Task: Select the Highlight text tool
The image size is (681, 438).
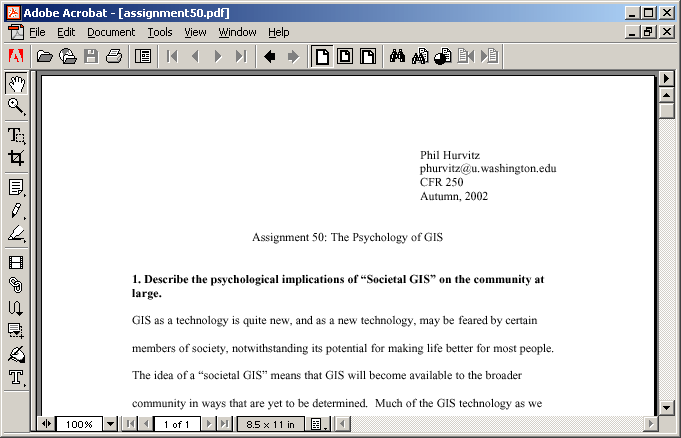Action: click(17, 234)
